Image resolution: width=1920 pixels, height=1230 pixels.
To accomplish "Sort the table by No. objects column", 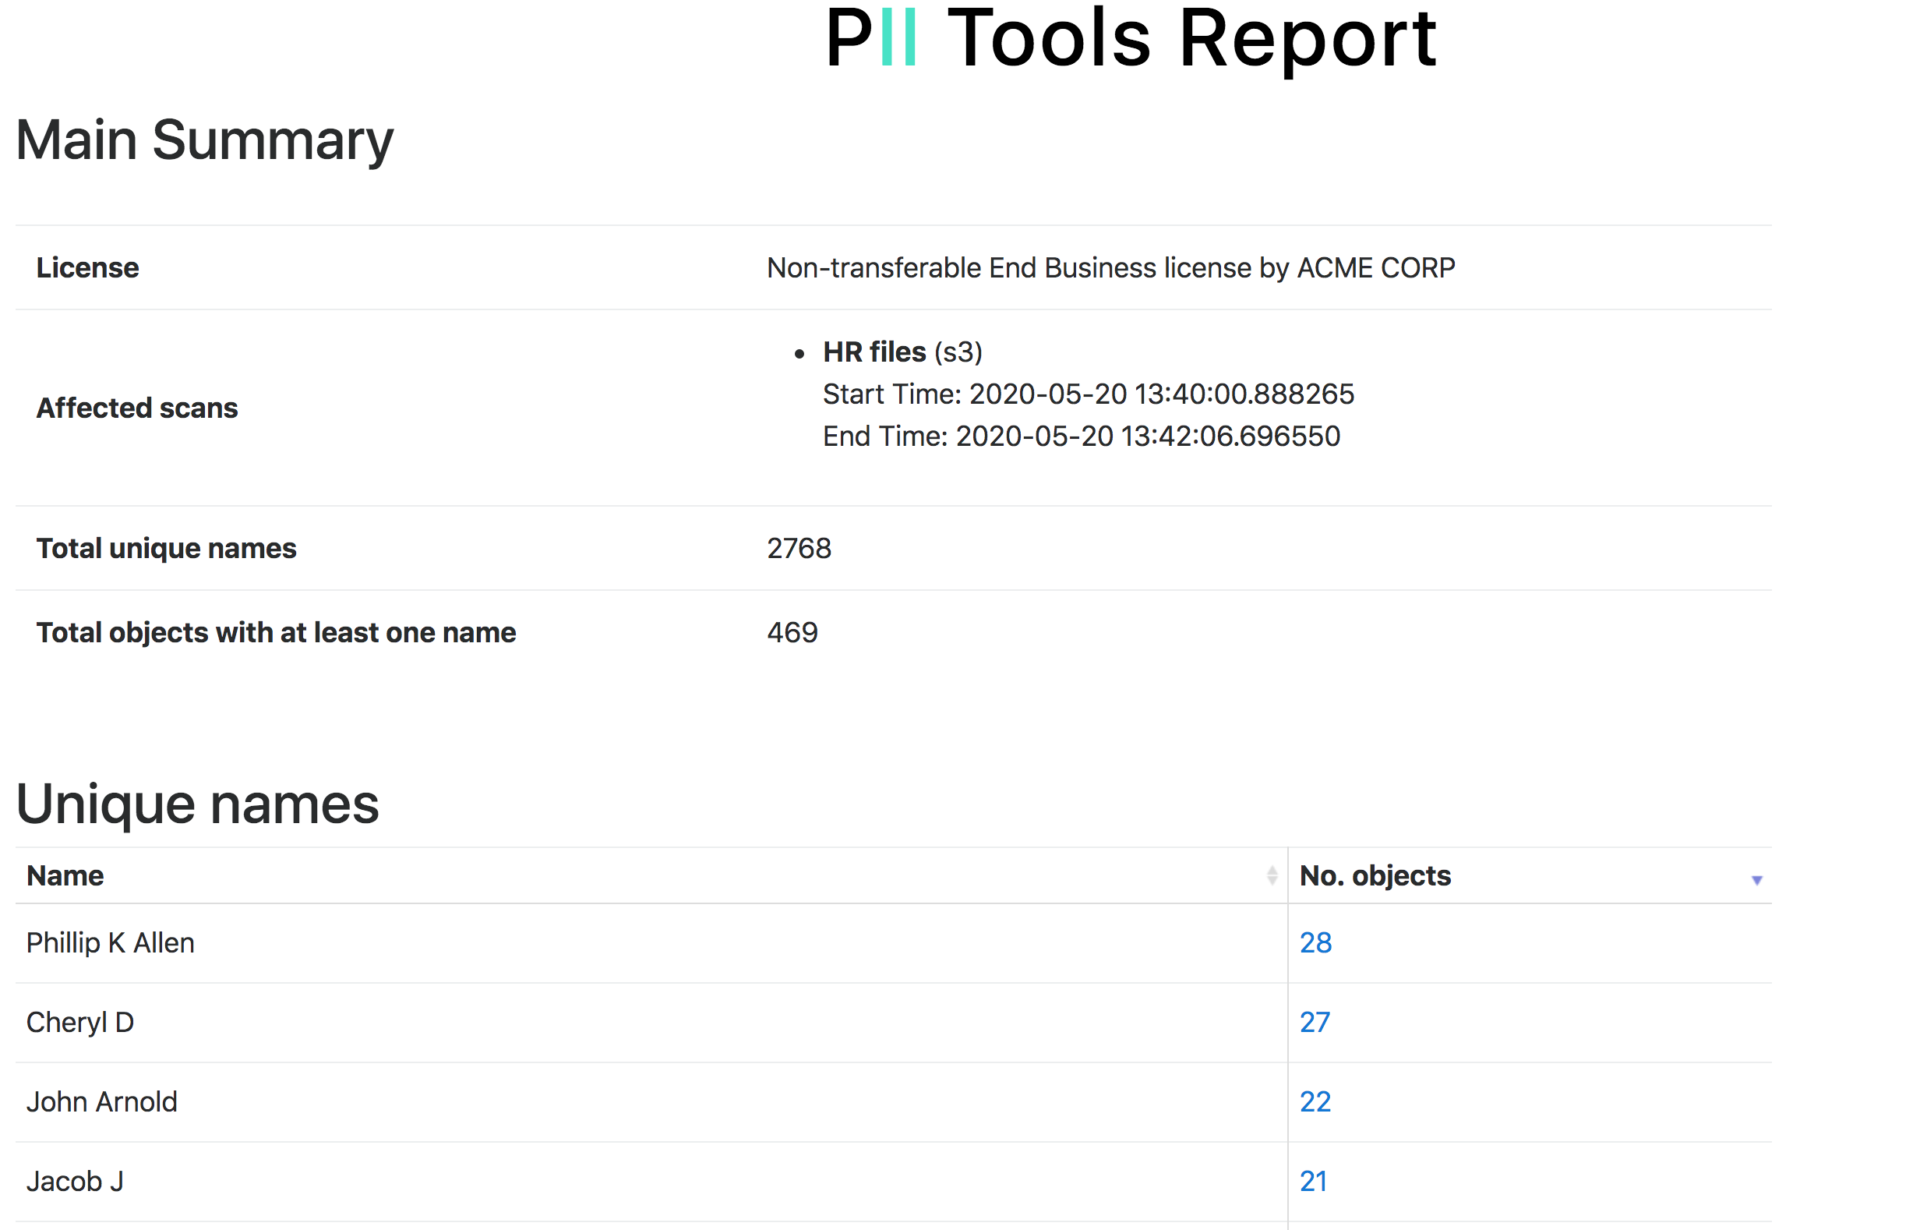I will 1374,875.
